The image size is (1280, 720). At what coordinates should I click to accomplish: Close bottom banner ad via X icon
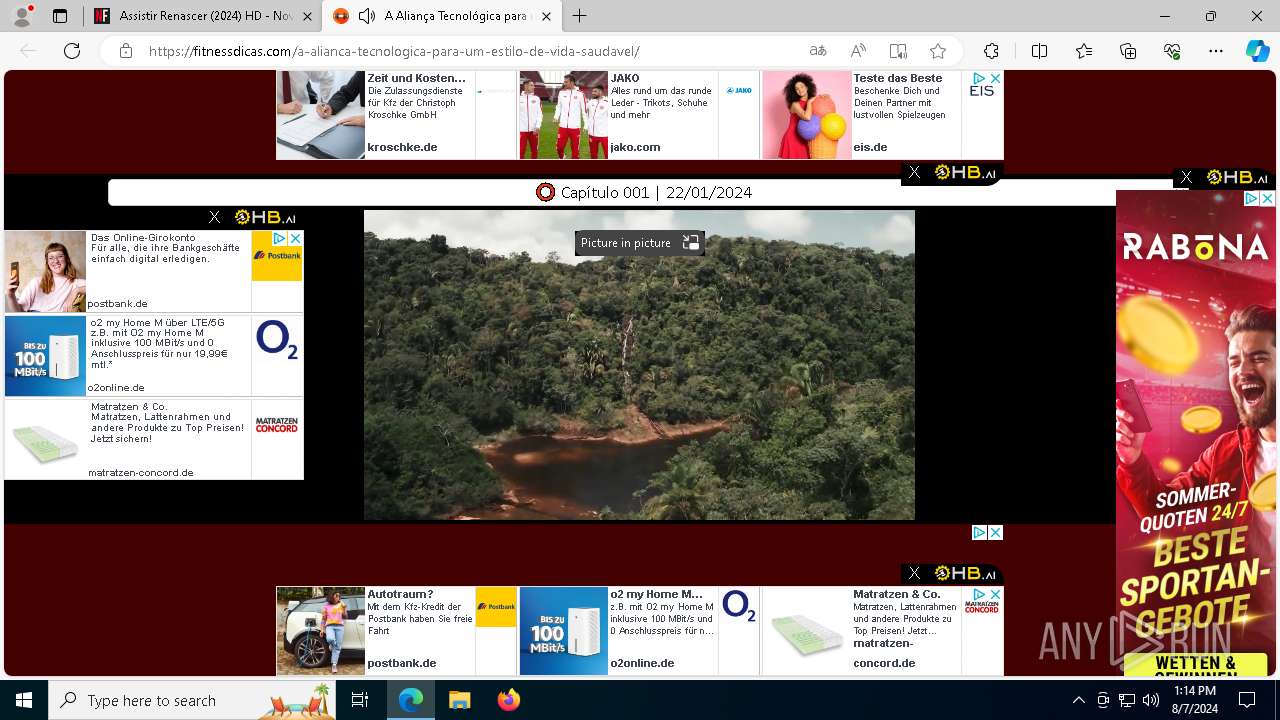(995, 594)
